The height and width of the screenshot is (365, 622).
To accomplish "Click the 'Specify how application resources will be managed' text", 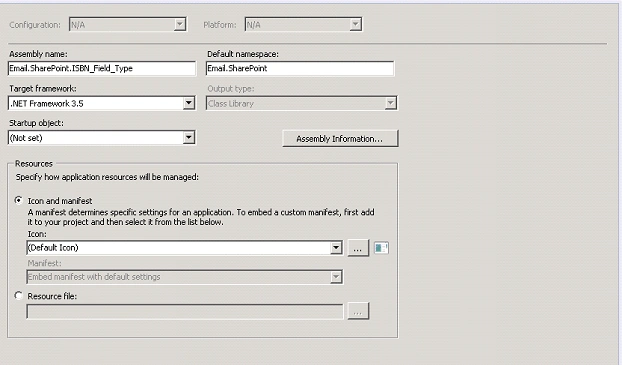I will point(107,177).
